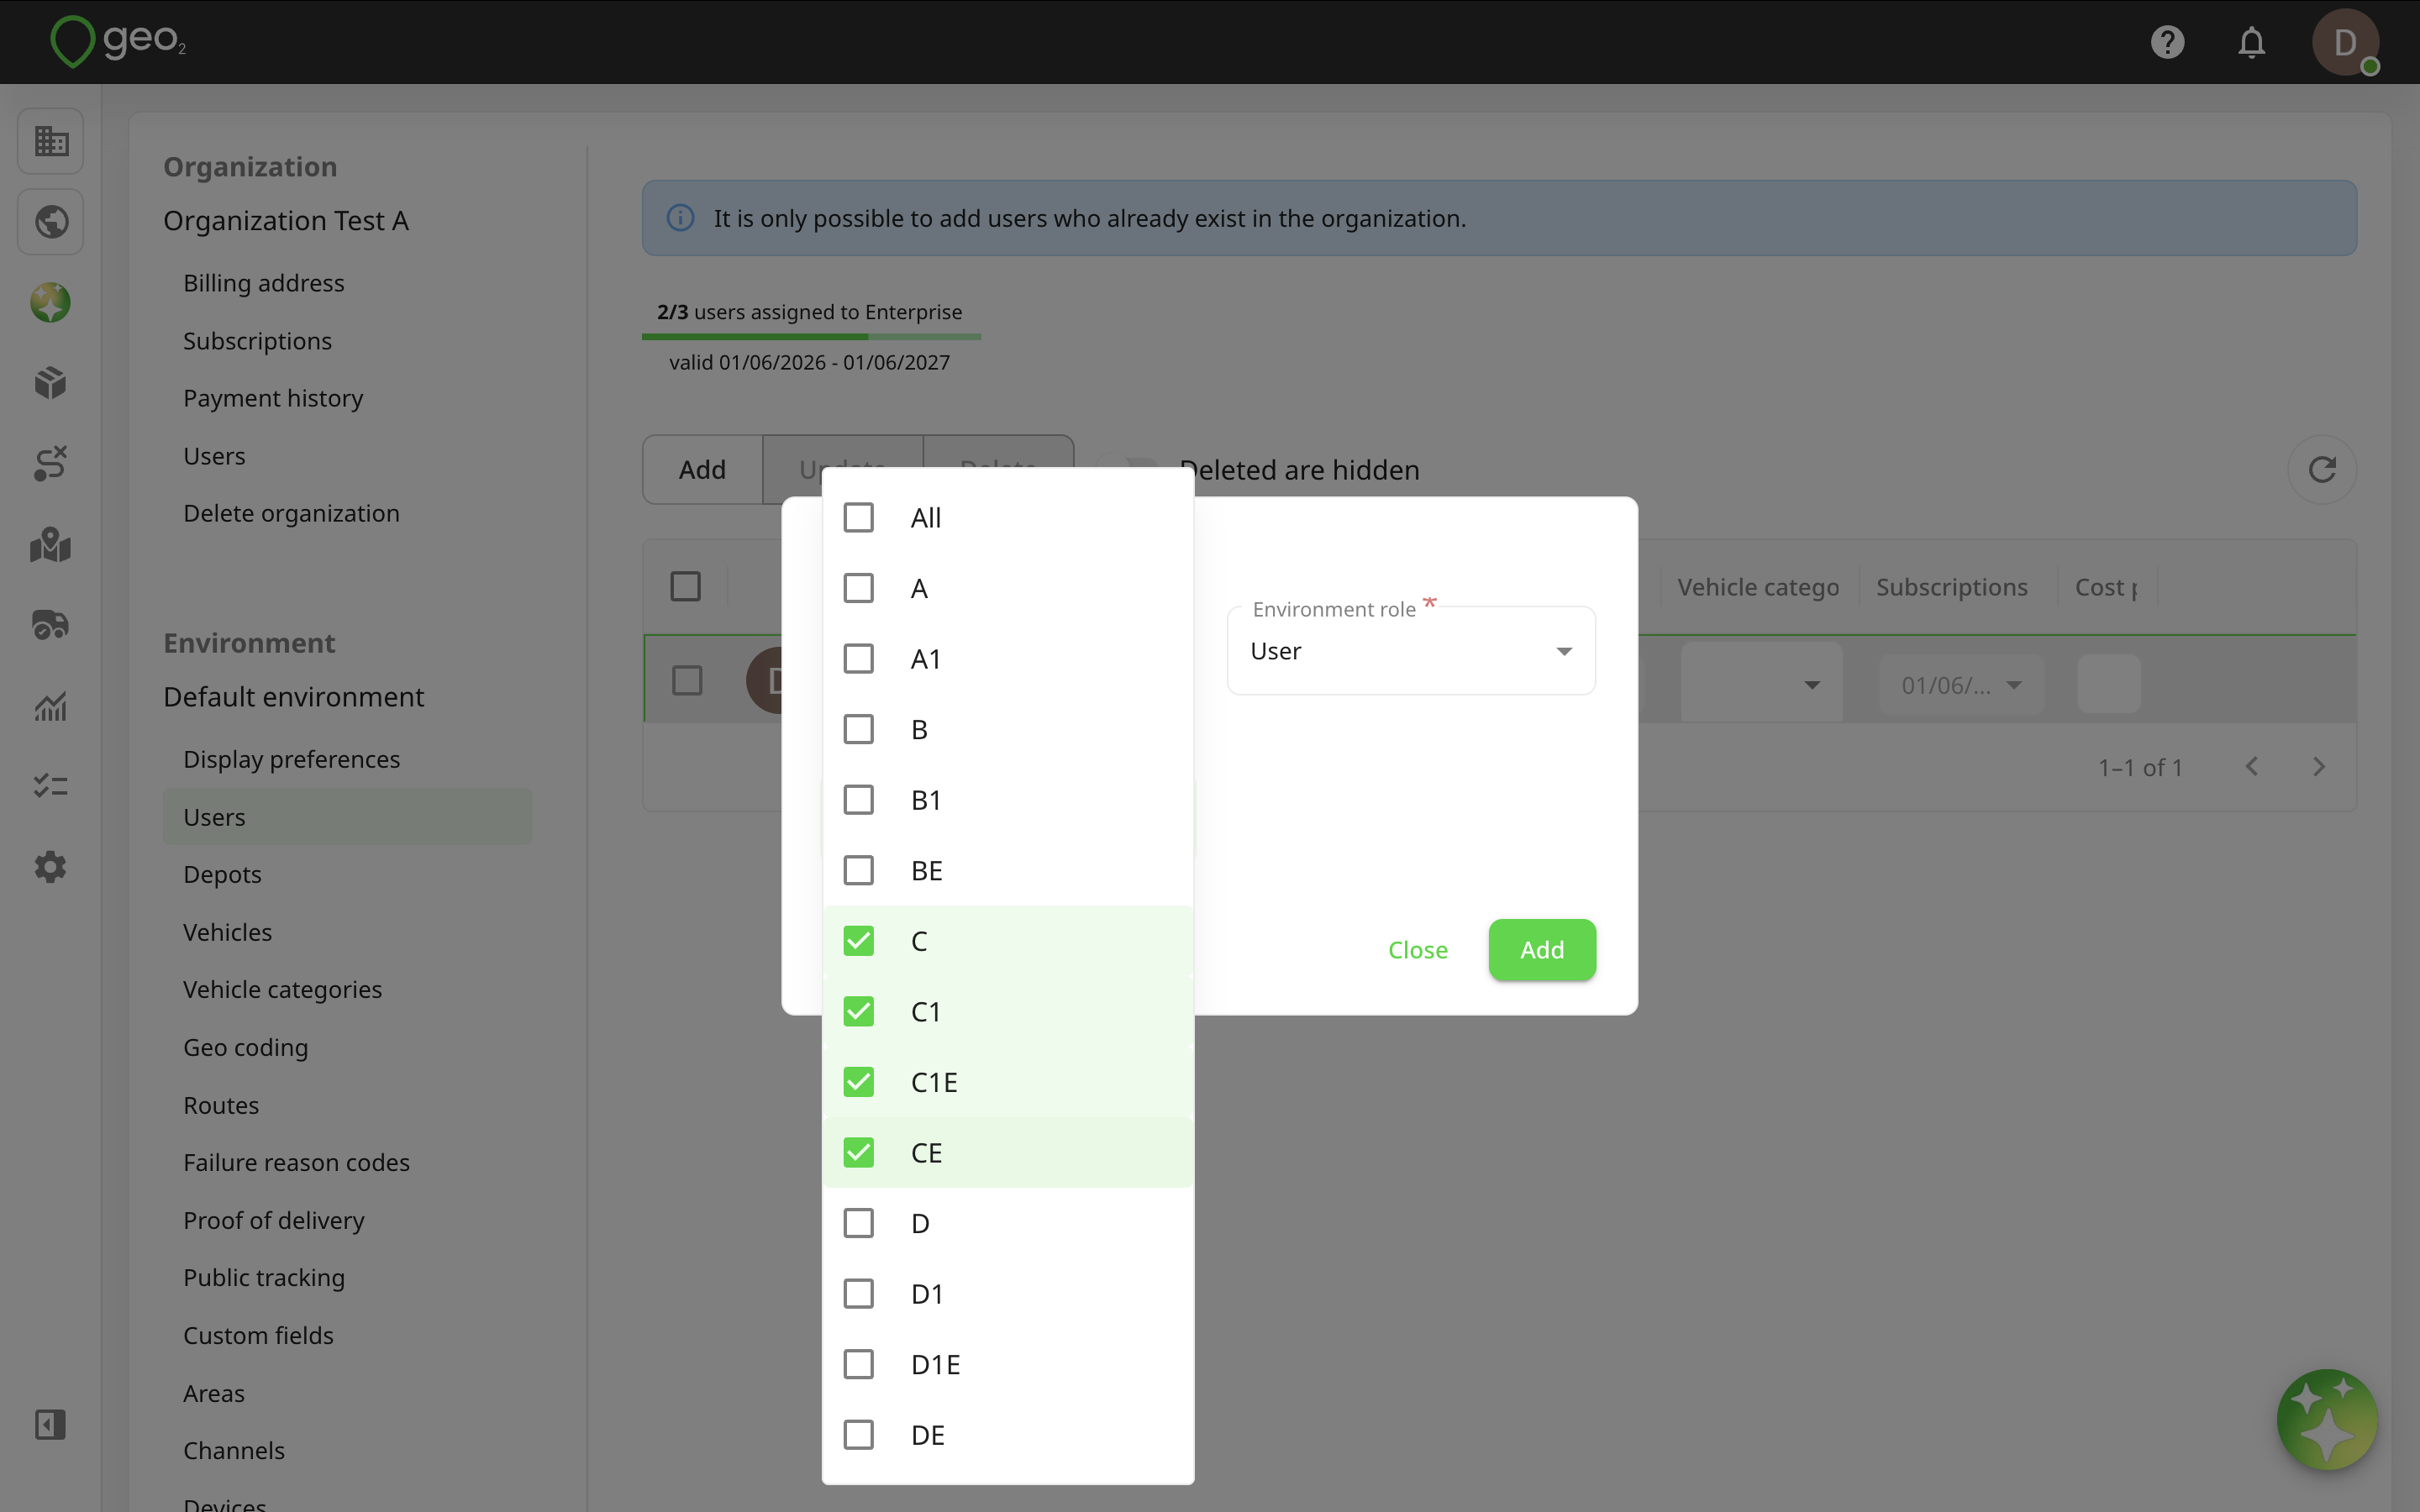
Task: Select all rows header checkbox in table
Action: (685, 586)
